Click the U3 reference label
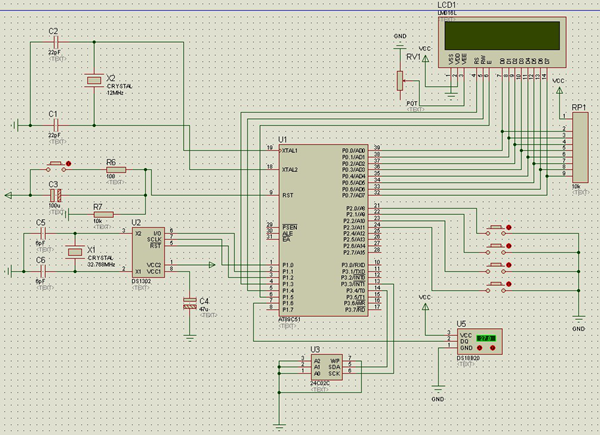Image resolution: width=600 pixels, height=435 pixels. tap(315, 350)
